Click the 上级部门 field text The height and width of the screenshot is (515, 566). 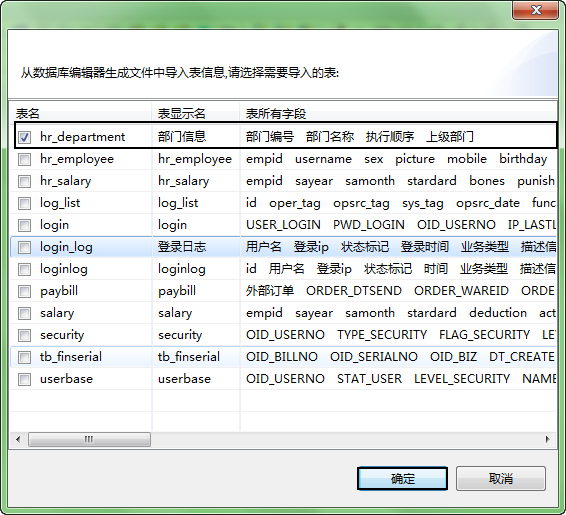(x=450, y=137)
